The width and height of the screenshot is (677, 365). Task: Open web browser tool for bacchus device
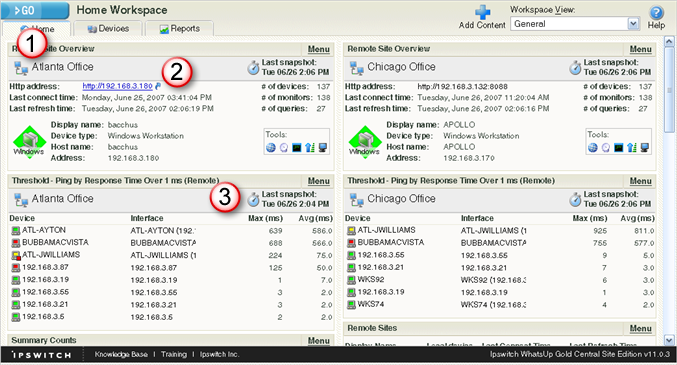pyautogui.click(x=271, y=148)
